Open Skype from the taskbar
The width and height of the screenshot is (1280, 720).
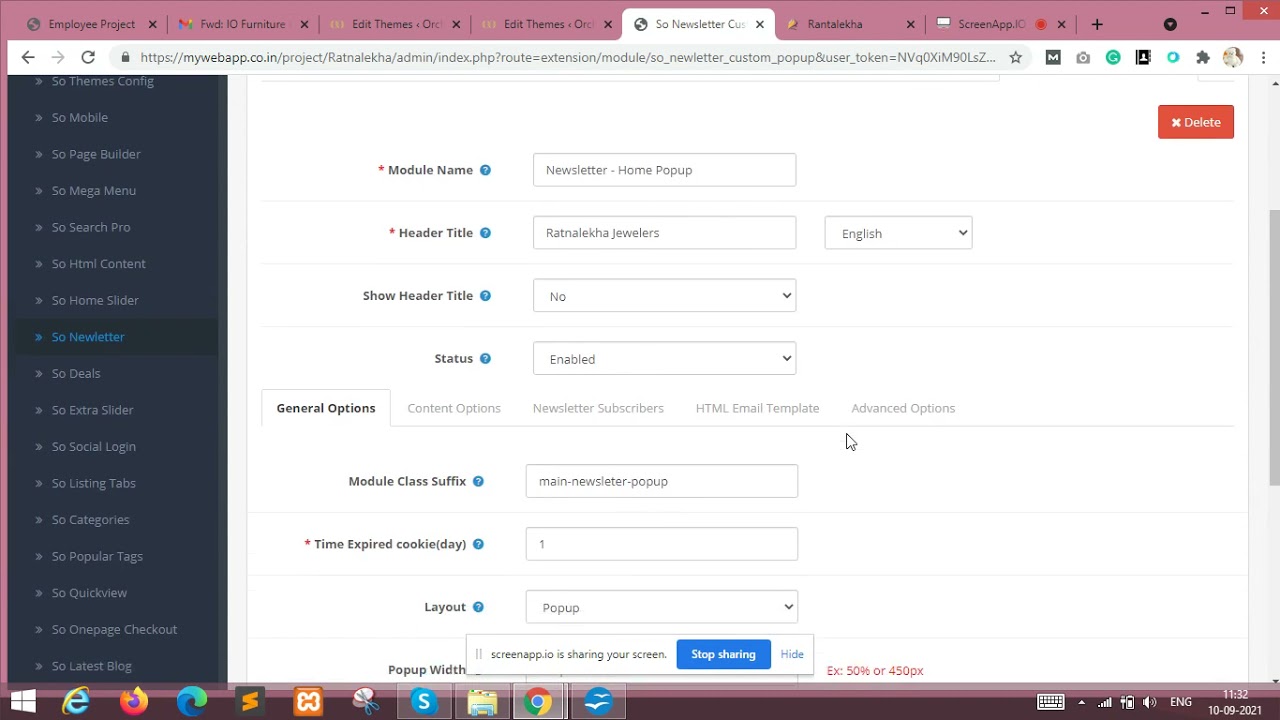click(424, 702)
